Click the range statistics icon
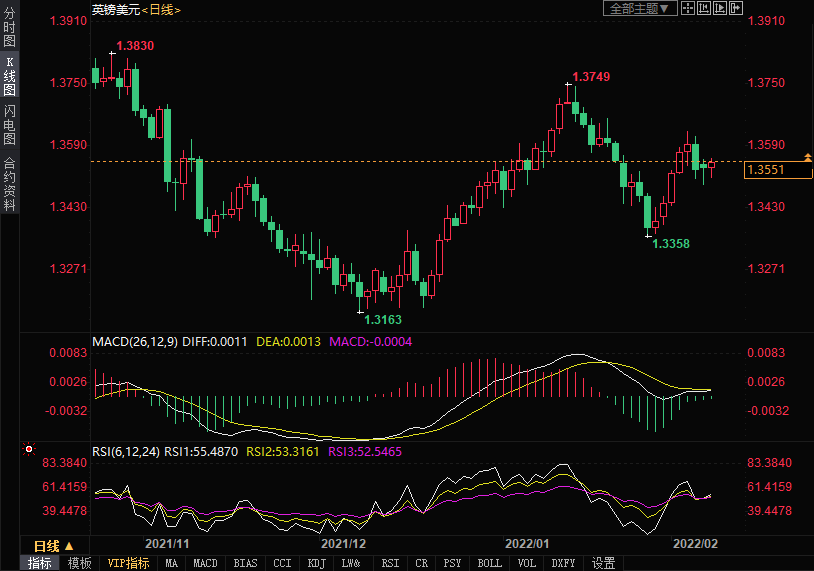This screenshot has width=814, height=571. click(705, 8)
